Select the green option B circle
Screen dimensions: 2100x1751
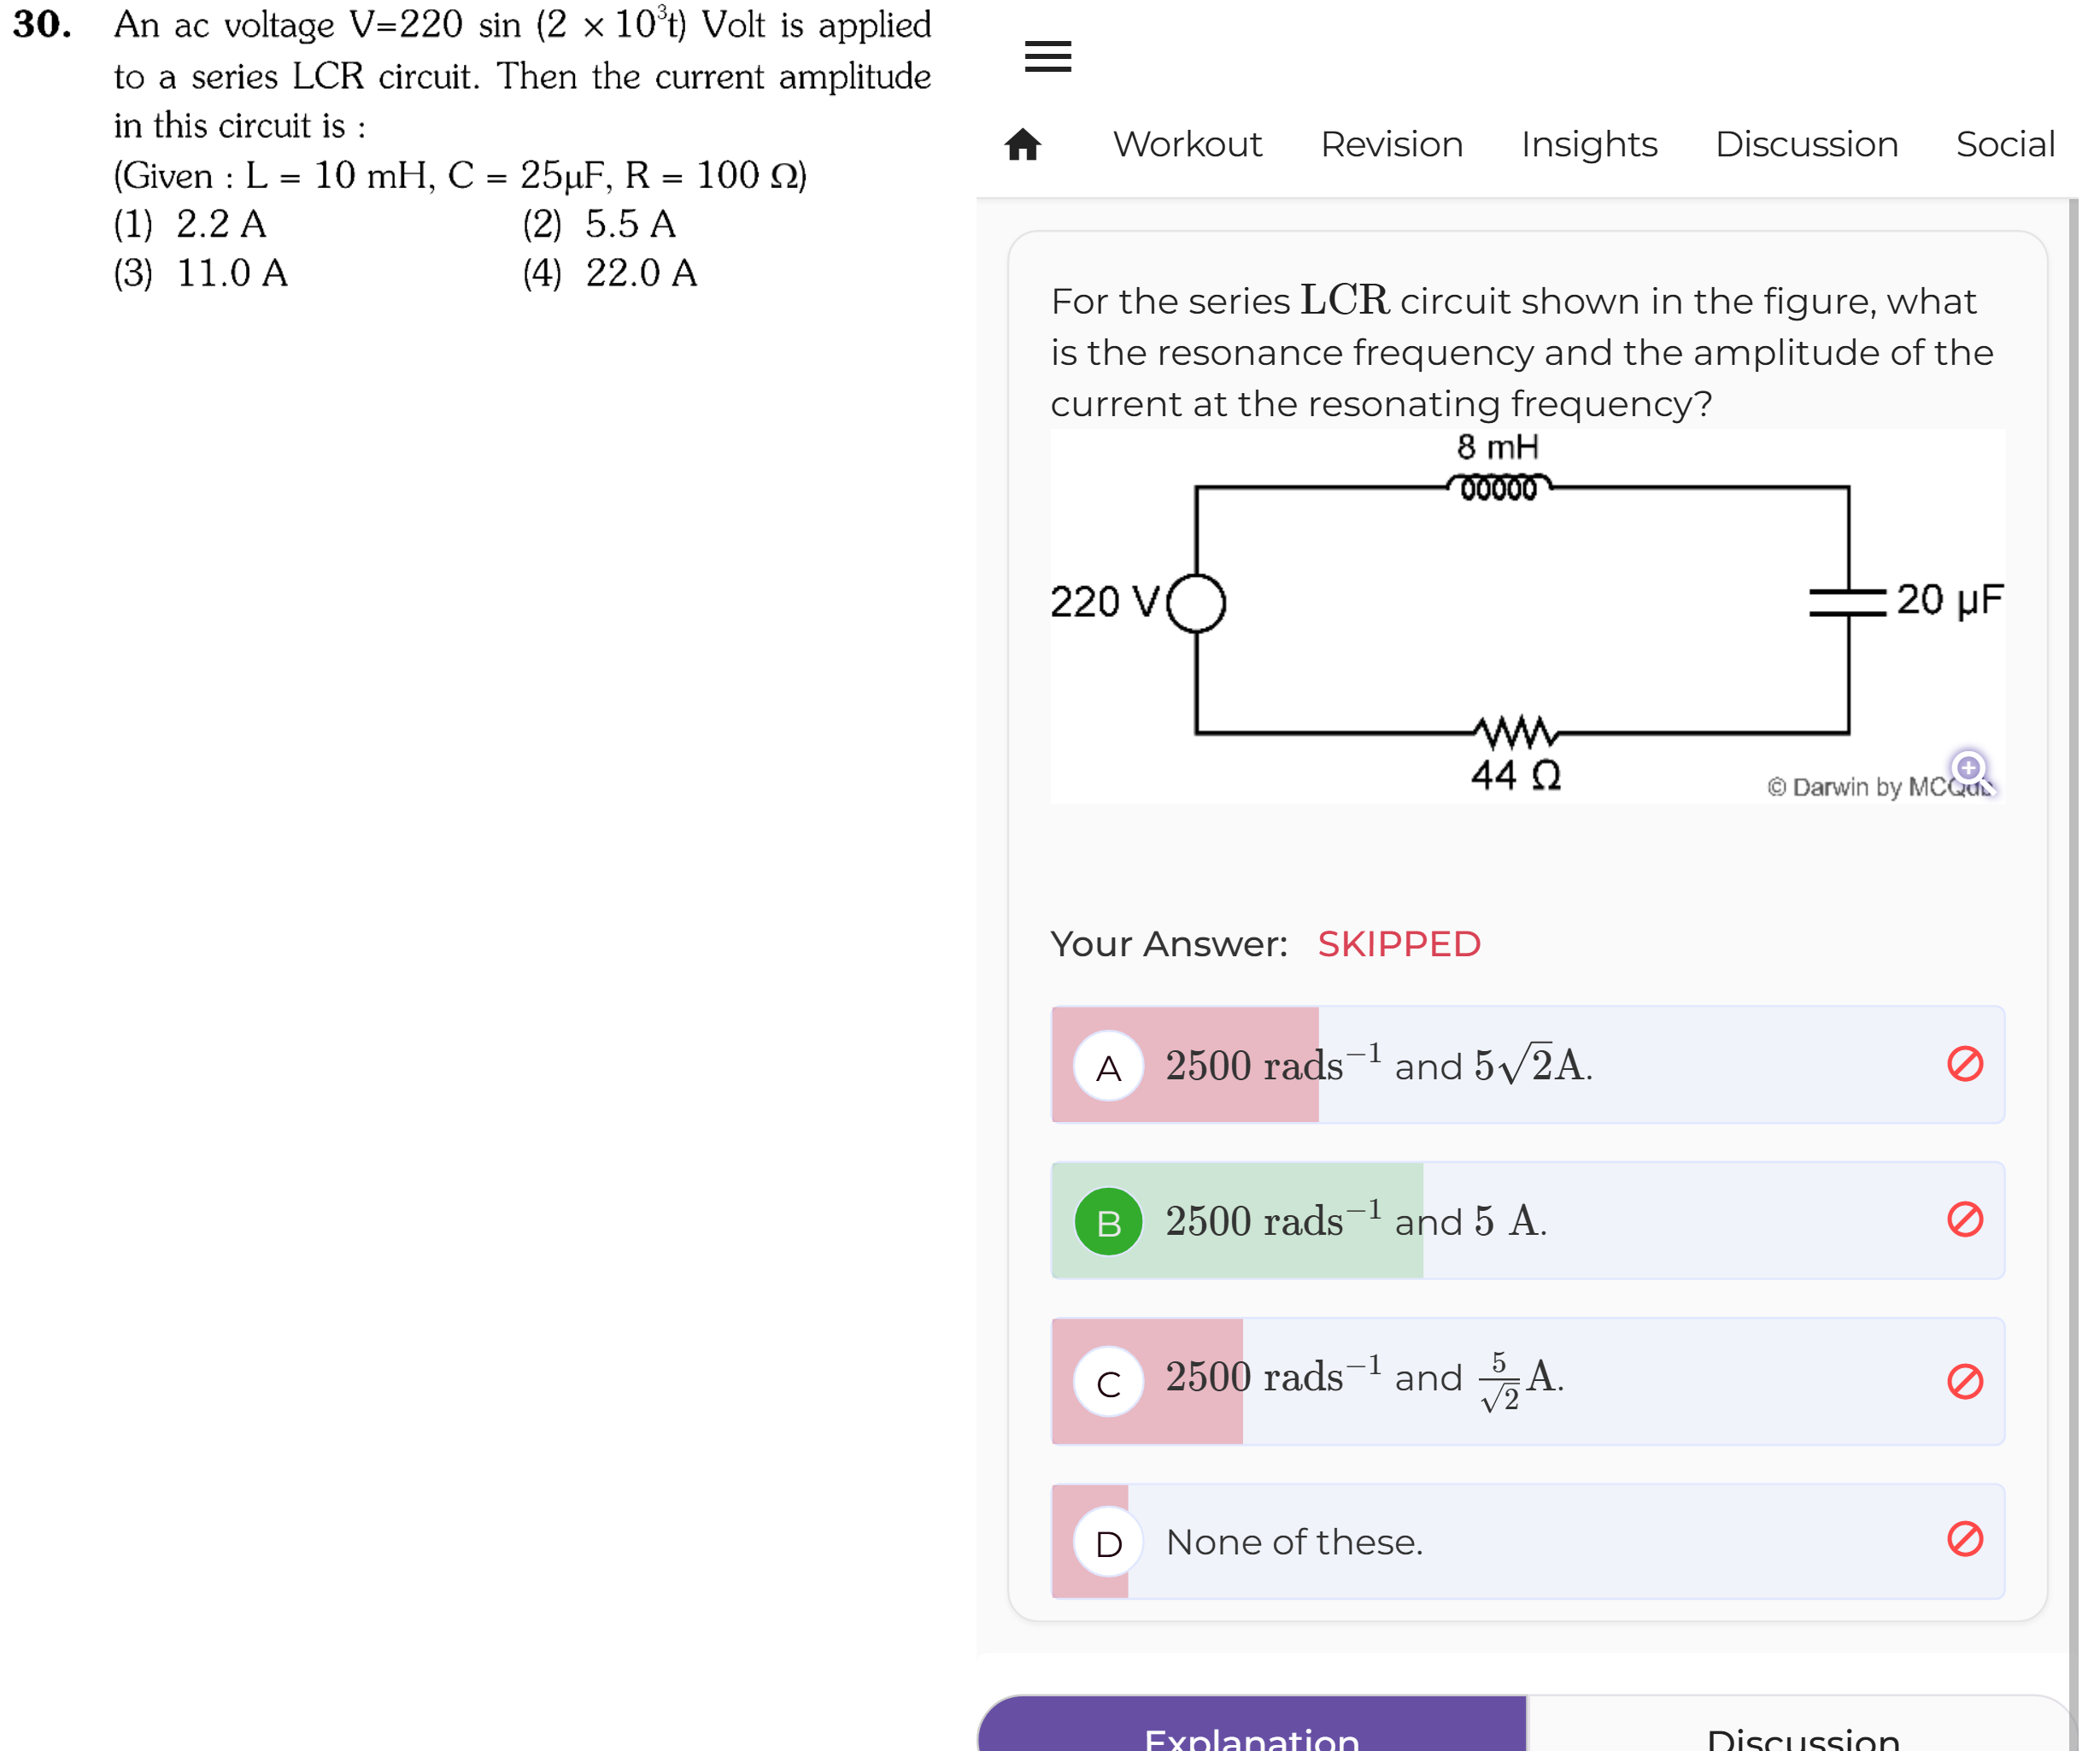pos(1108,1221)
